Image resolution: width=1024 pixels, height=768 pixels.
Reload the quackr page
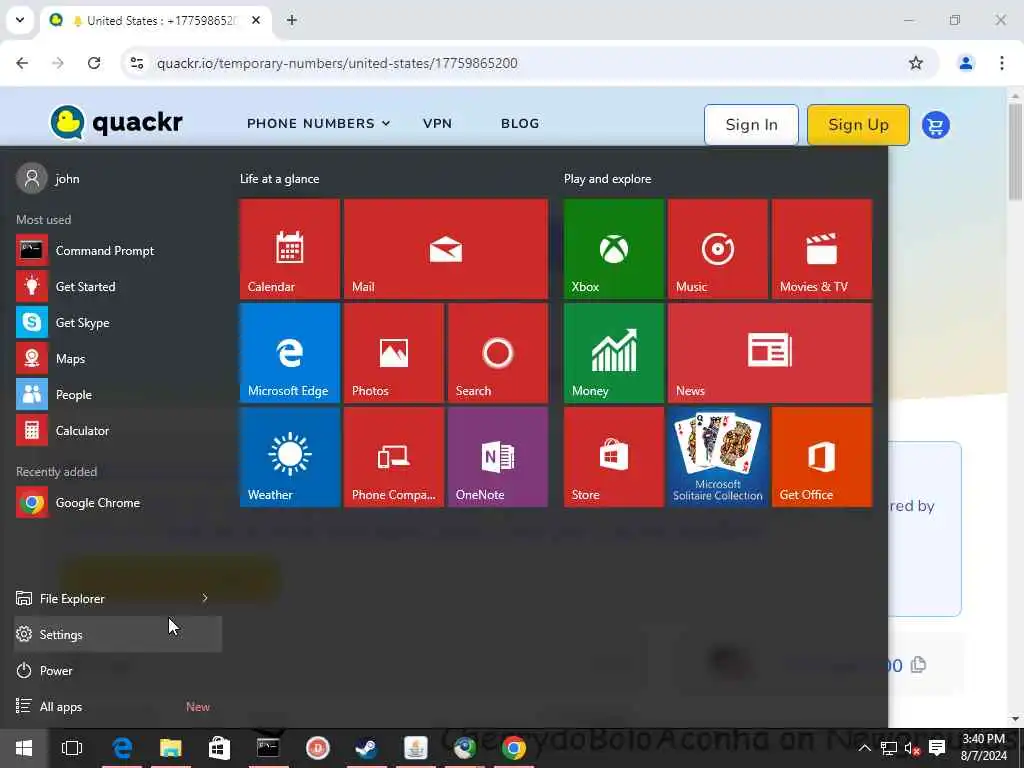click(x=94, y=63)
